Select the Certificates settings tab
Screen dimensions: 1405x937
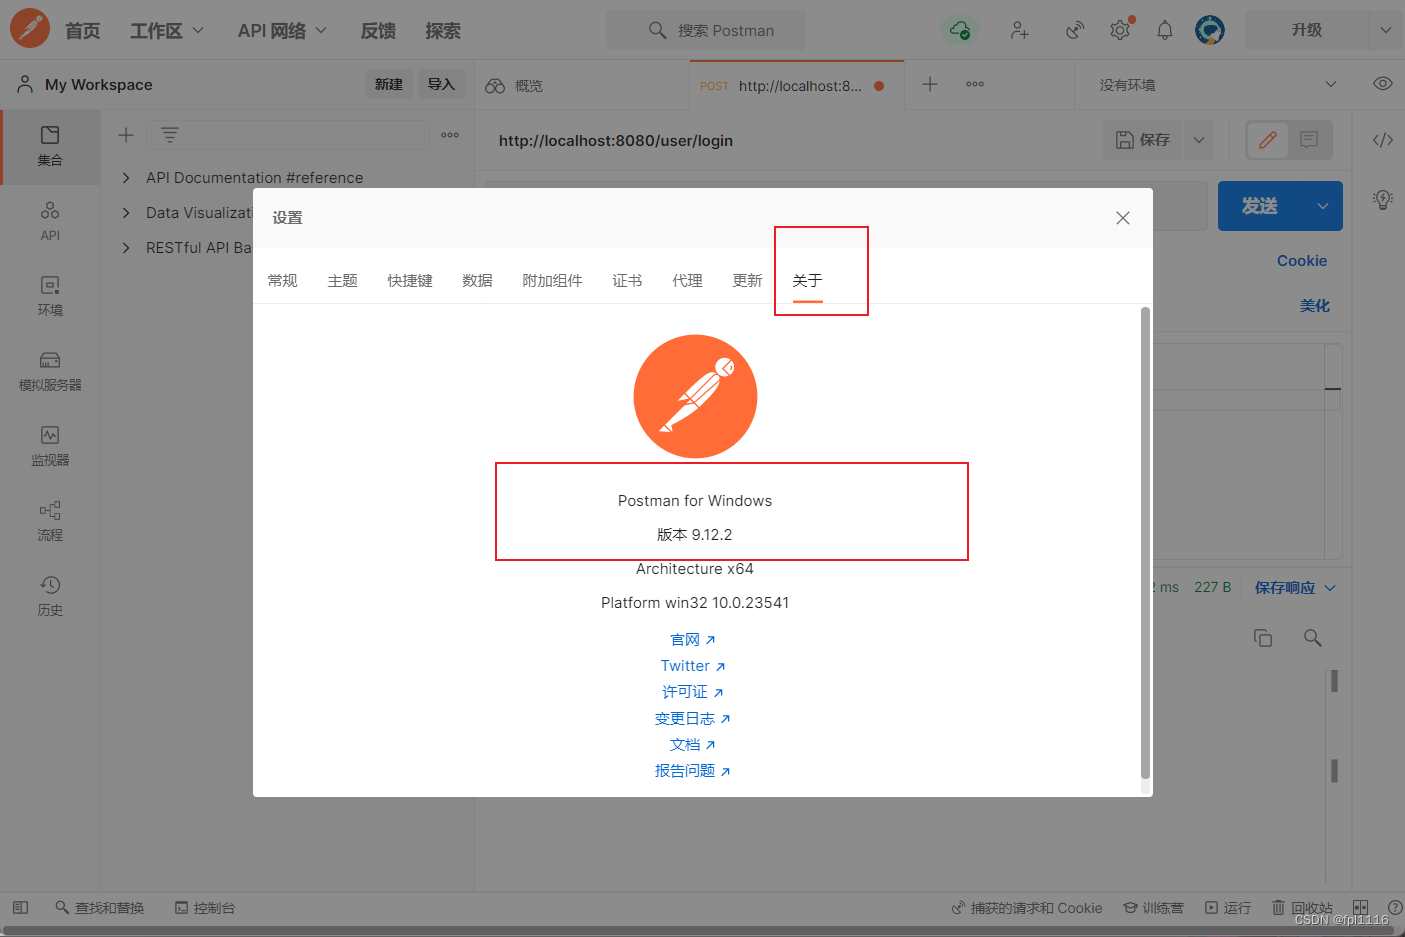coord(628,281)
